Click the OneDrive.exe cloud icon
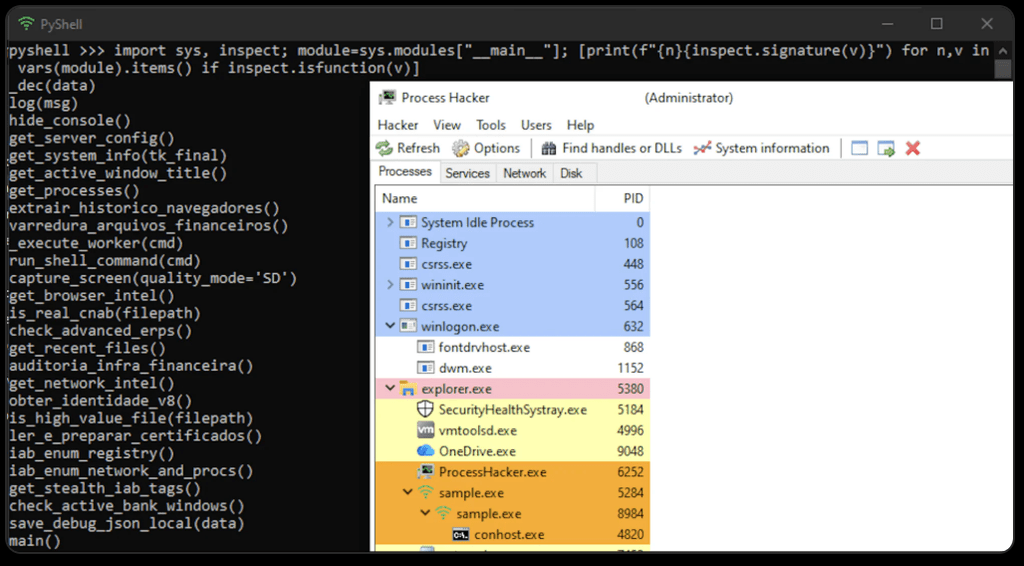Viewport: 1024px width, 566px height. 425,451
